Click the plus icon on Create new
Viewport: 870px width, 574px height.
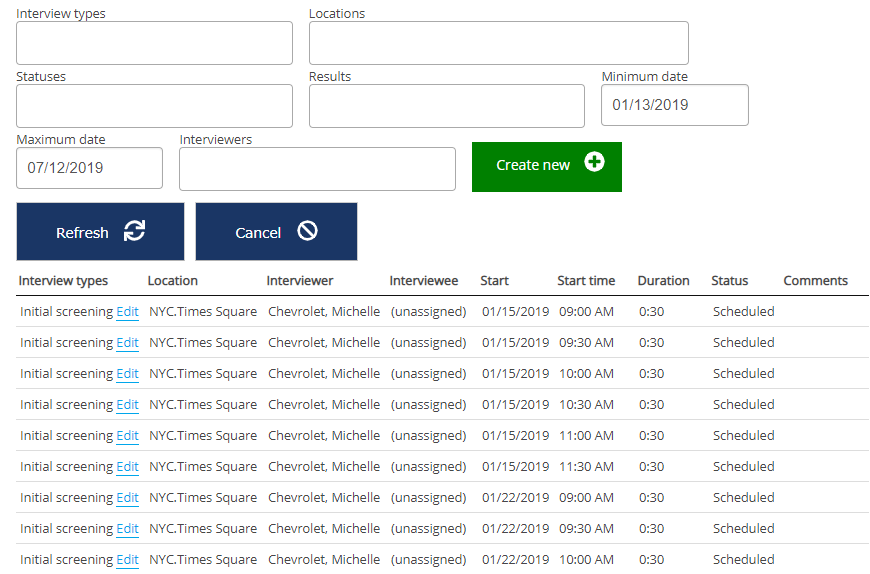594,162
